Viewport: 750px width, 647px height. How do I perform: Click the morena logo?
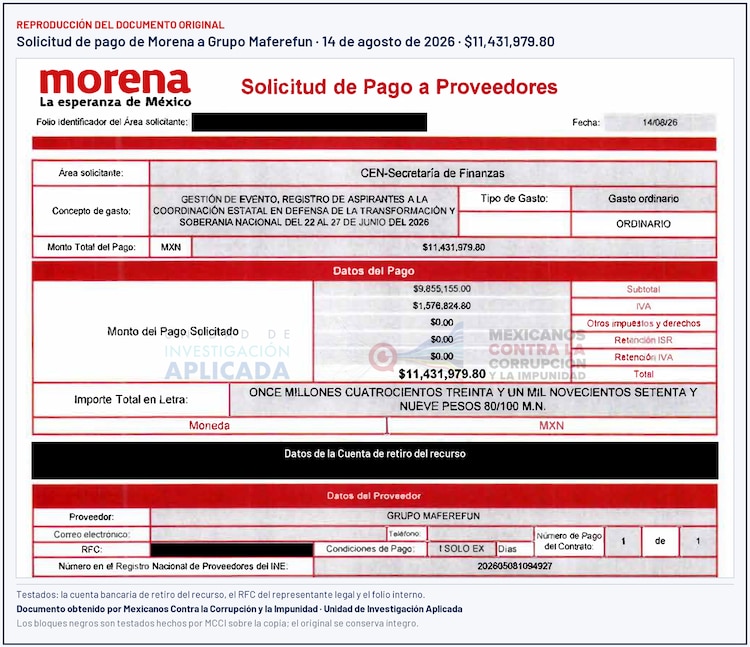click(115, 81)
